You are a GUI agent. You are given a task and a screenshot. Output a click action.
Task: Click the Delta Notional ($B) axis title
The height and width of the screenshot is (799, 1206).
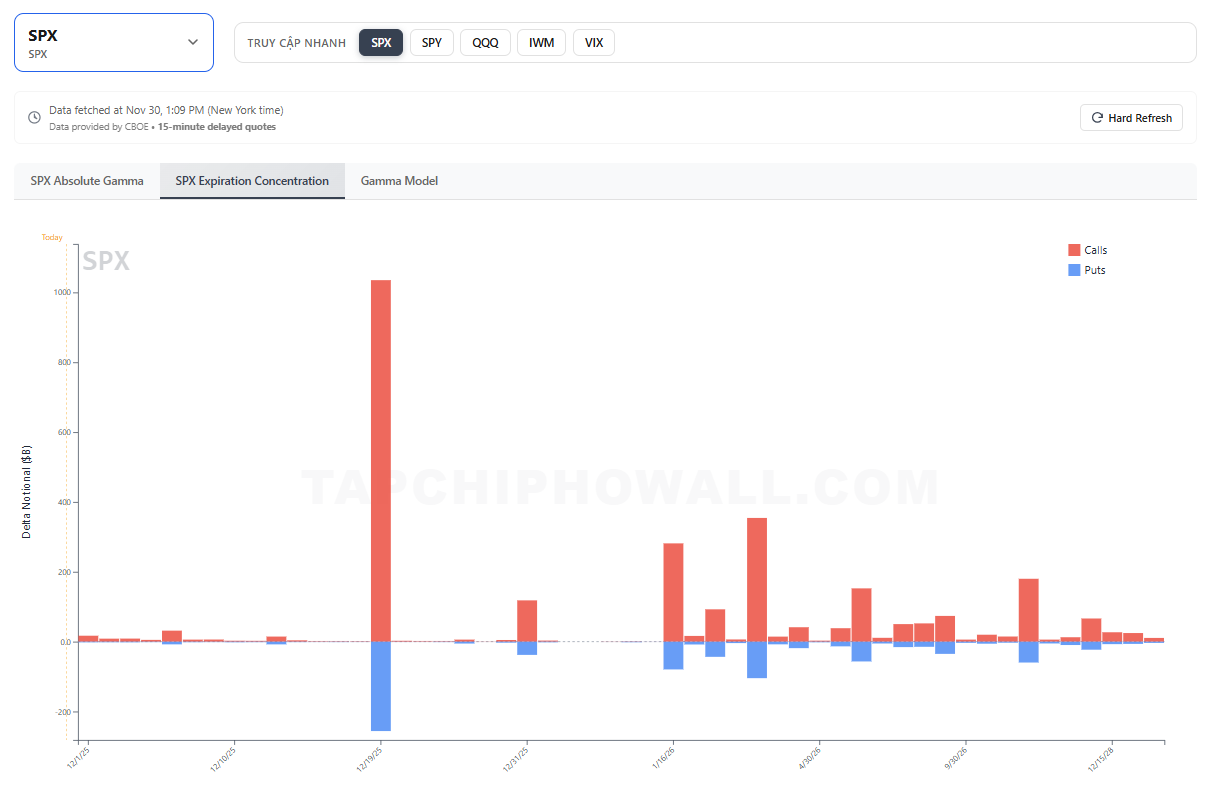[x=27, y=491]
